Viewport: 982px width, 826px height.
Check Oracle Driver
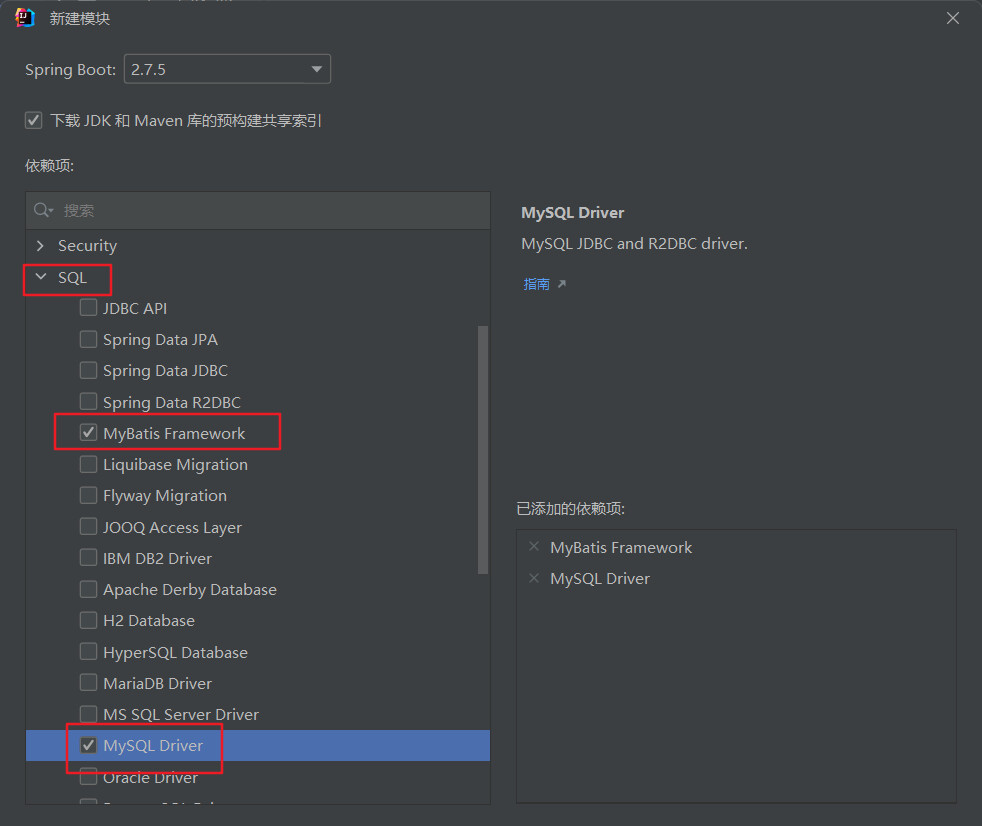point(88,777)
